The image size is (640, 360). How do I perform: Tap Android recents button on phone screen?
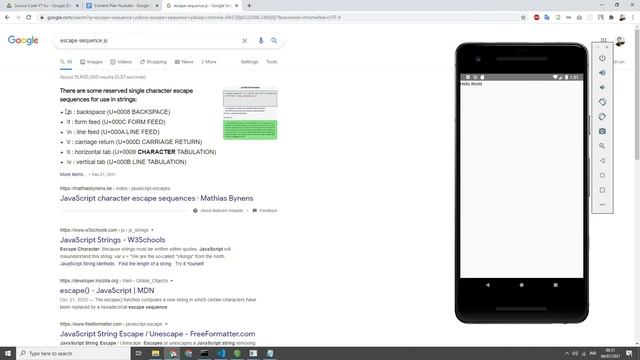coord(556,285)
